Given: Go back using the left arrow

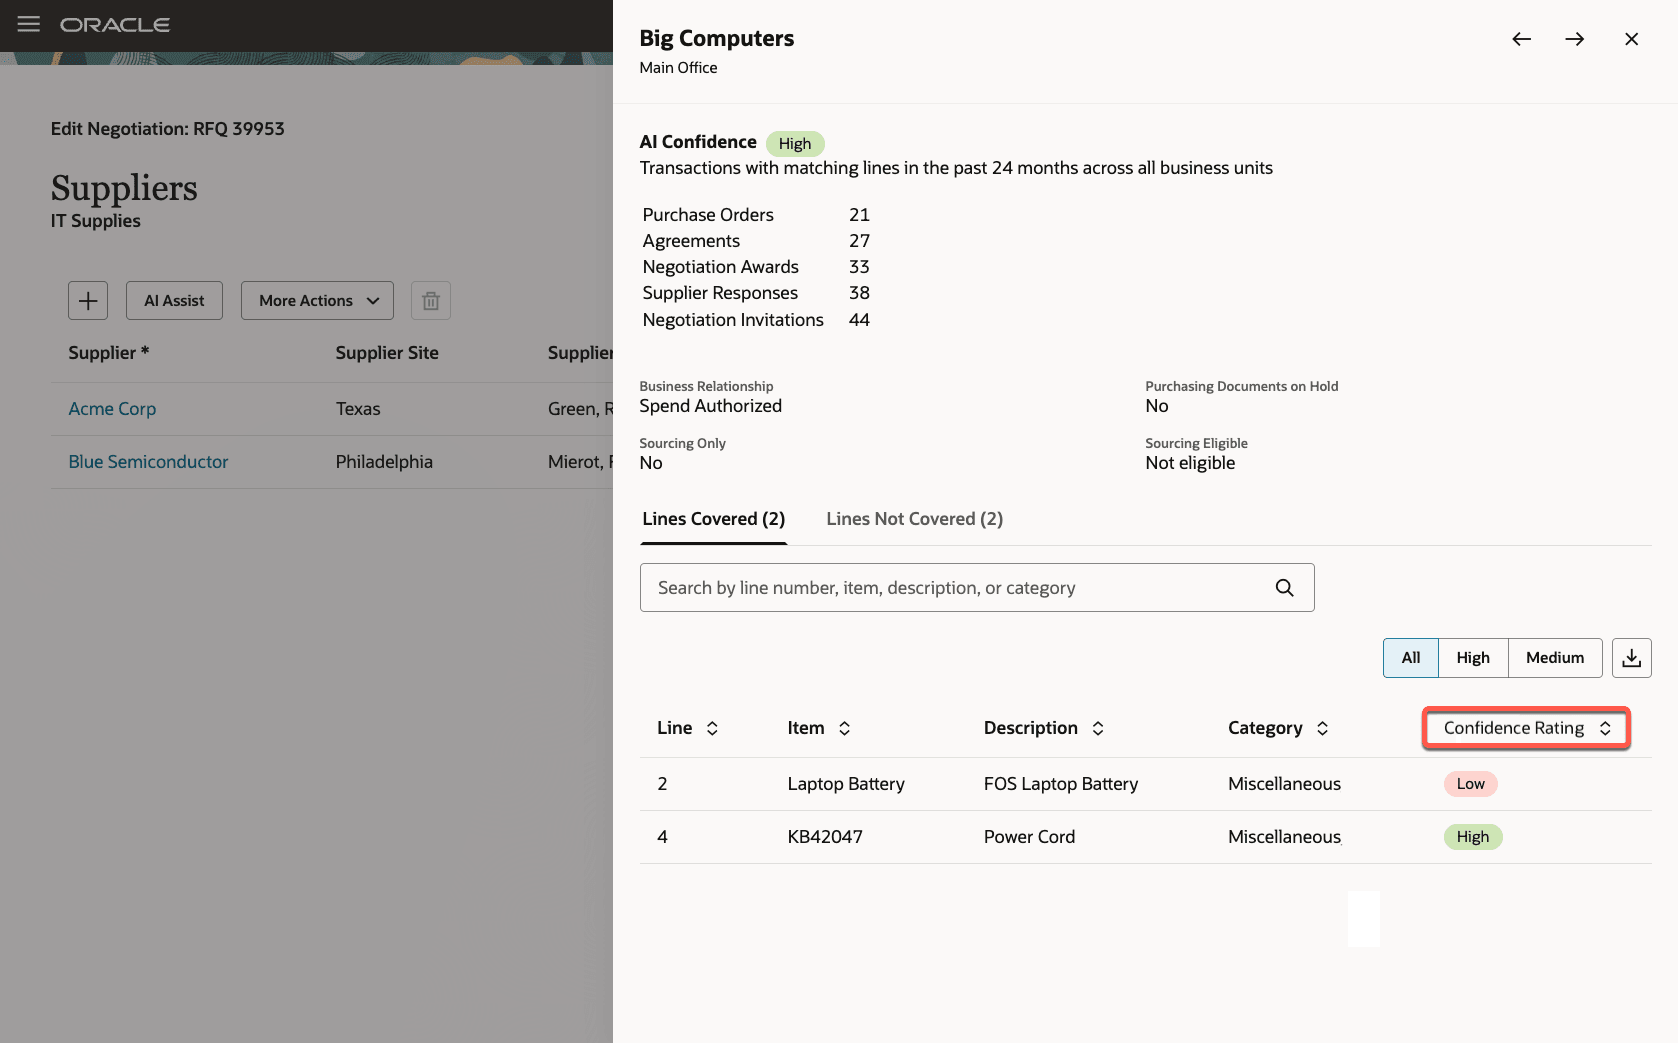Looking at the screenshot, I should click(x=1521, y=39).
